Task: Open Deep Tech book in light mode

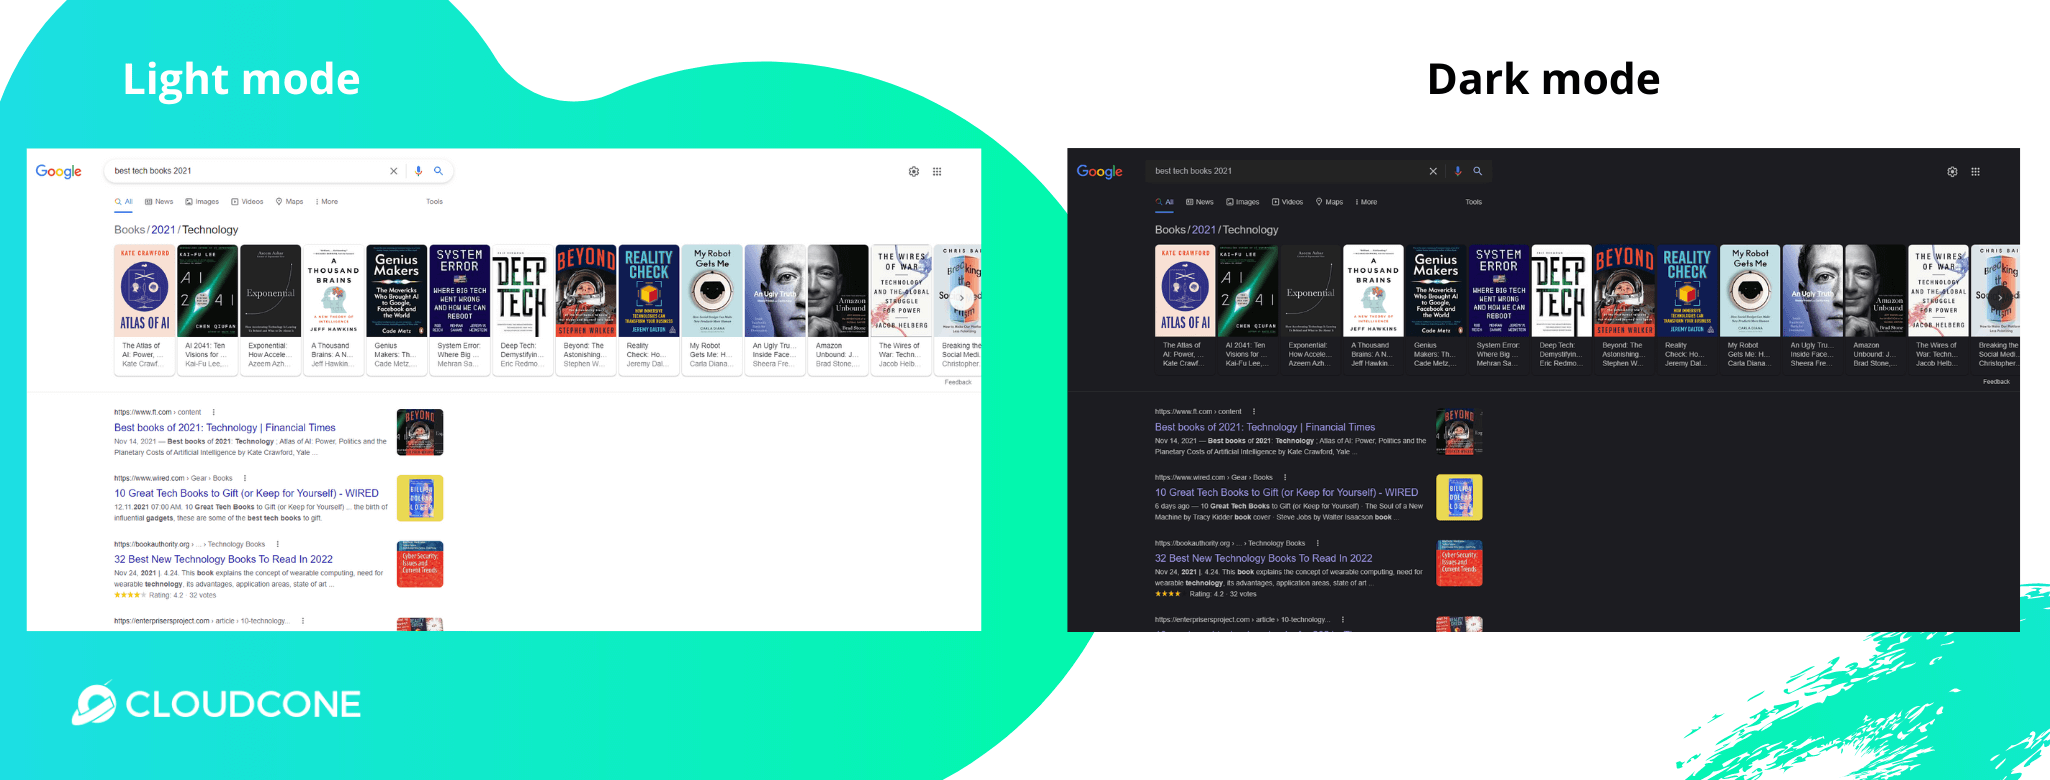Action: (x=523, y=308)
